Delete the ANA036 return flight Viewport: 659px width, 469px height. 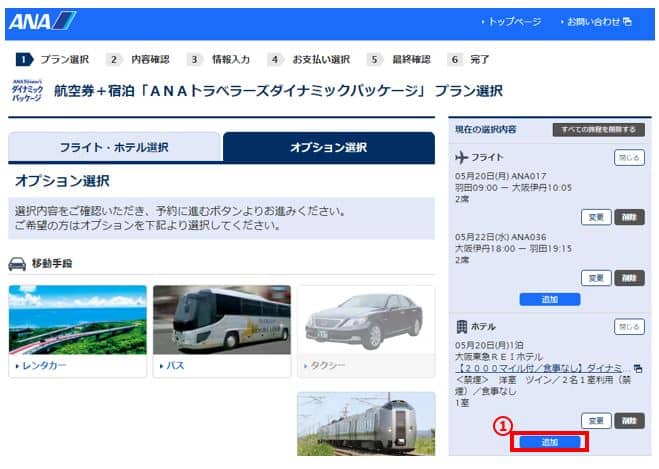[x=629, y=277]
